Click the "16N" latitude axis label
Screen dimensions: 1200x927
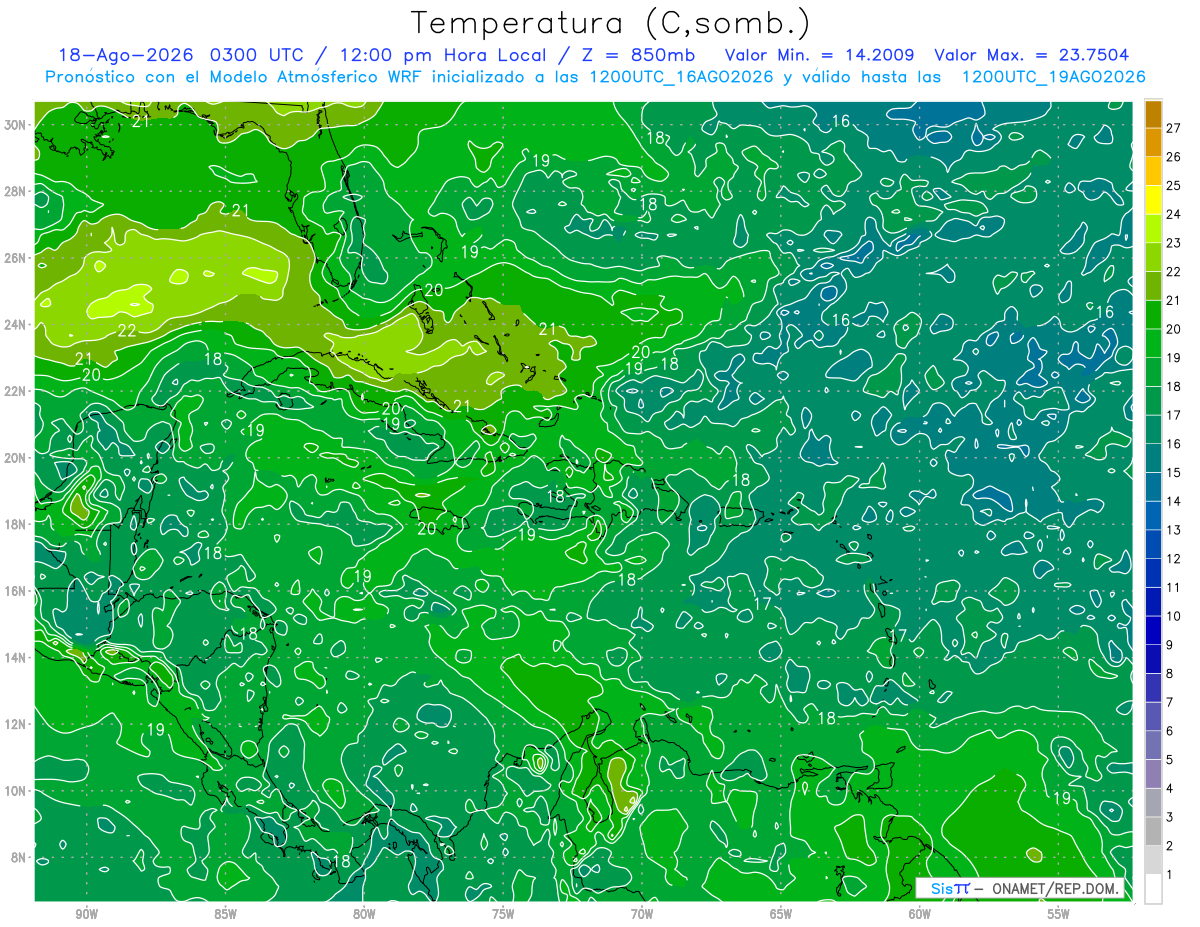click(17, 591)
